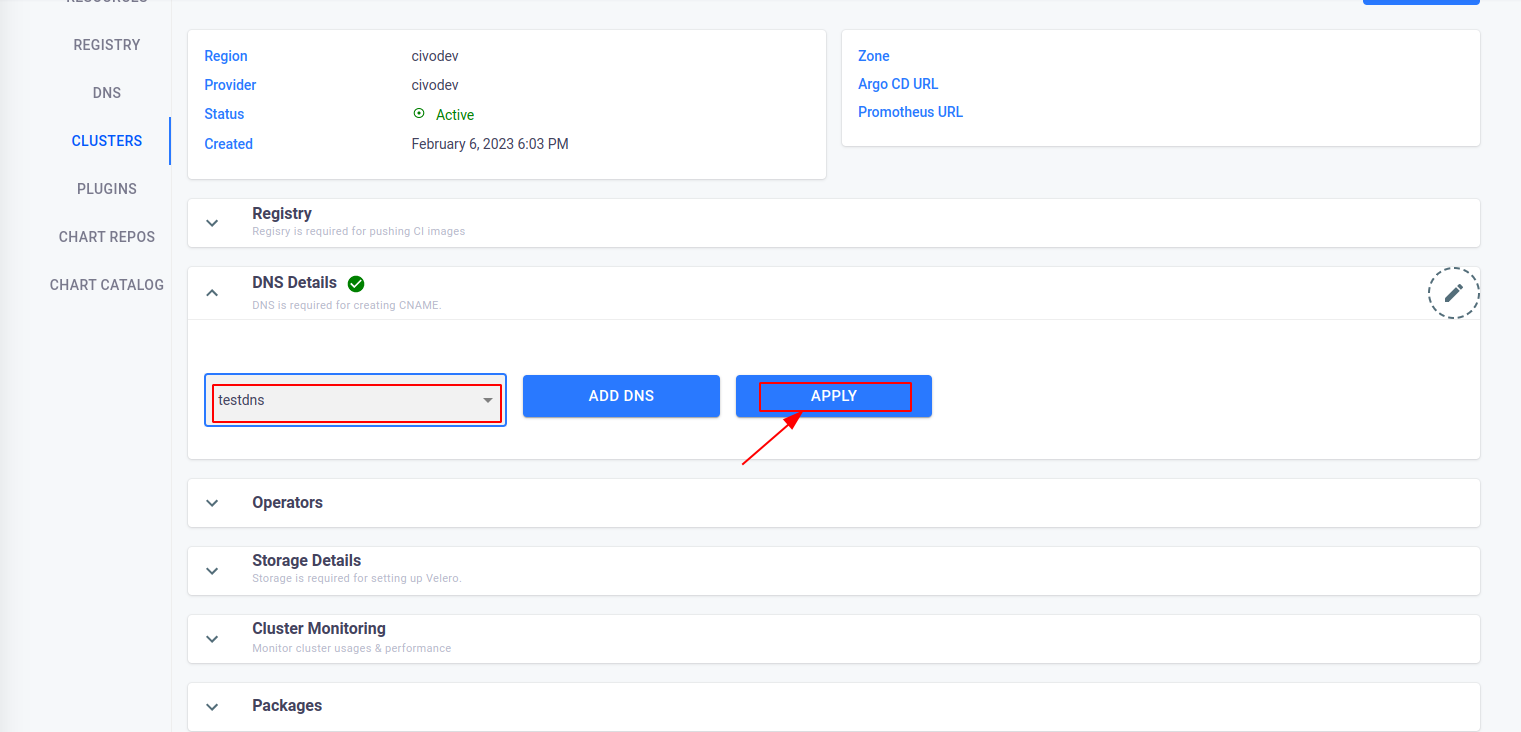Click the Registry section title
The image size is (1521, 732).
click(x=282, y=214)
